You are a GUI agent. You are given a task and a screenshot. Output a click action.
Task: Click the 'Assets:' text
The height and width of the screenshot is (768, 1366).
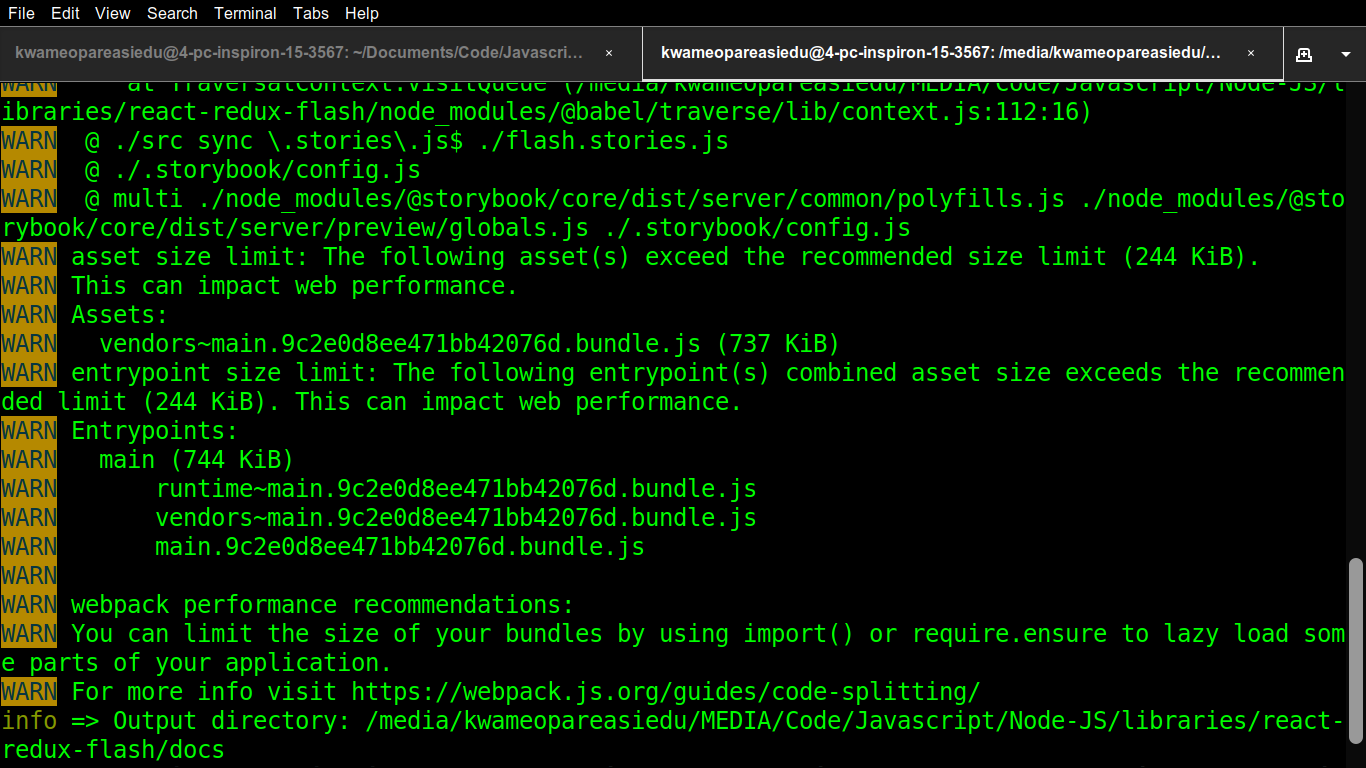point(119,315)
